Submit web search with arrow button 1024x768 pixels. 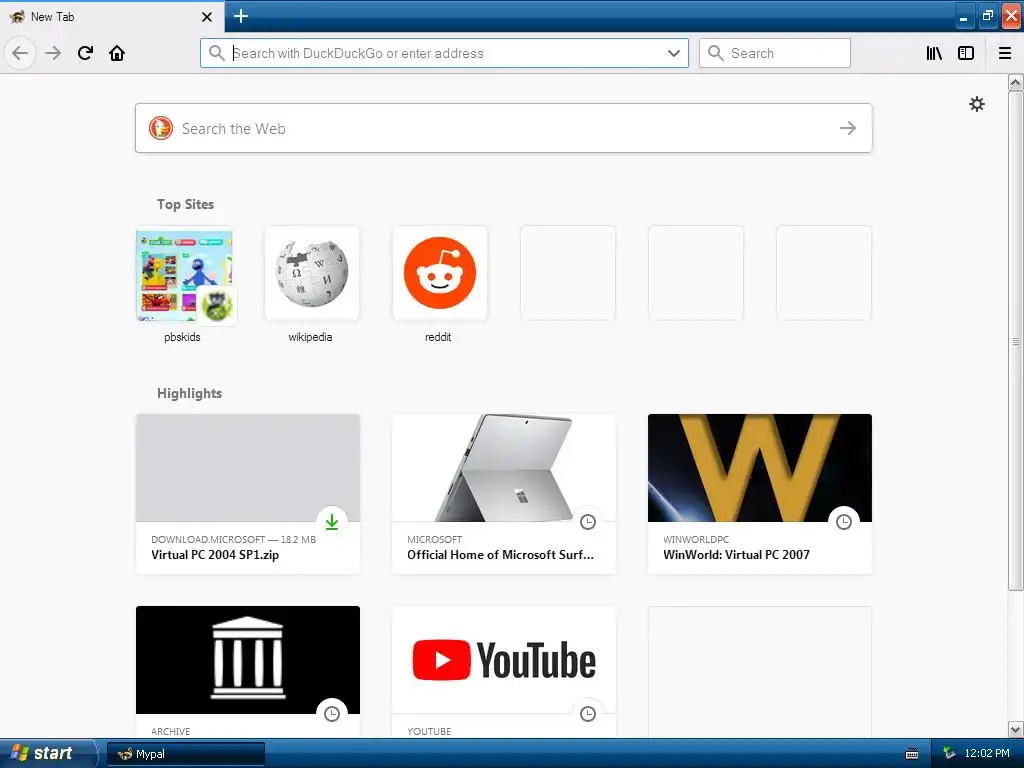tap(848, 128)
